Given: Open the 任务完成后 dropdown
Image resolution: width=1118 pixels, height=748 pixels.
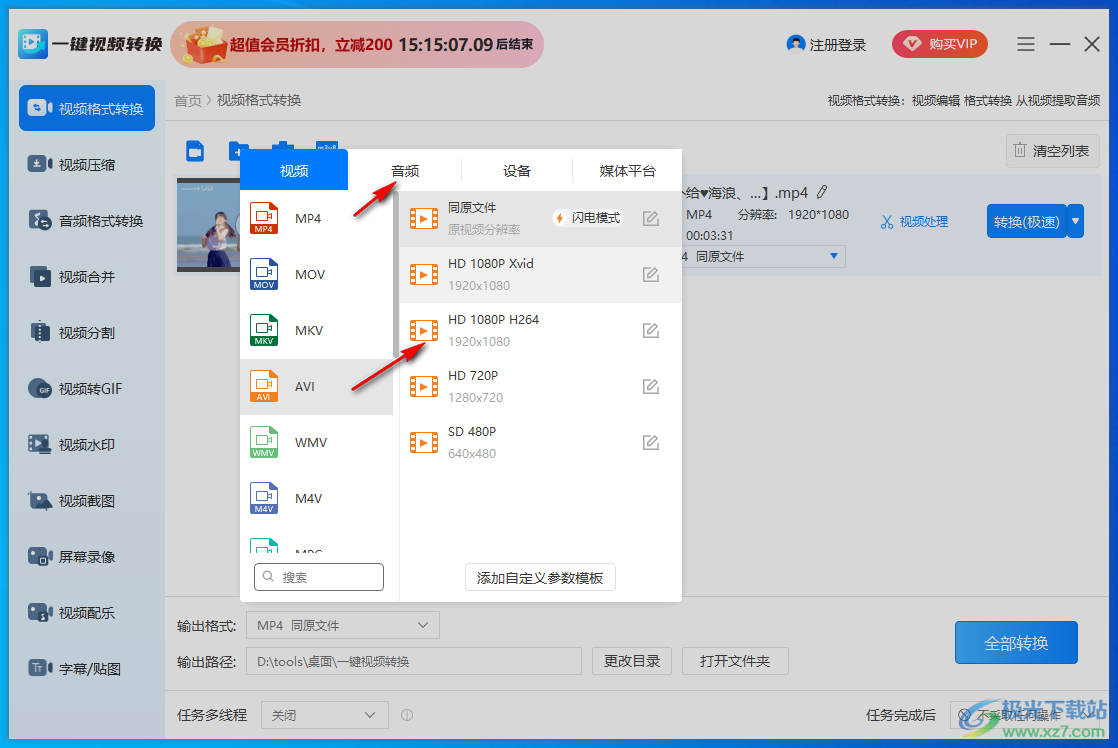Looking at the screenshot, I should pos(1025,715).
